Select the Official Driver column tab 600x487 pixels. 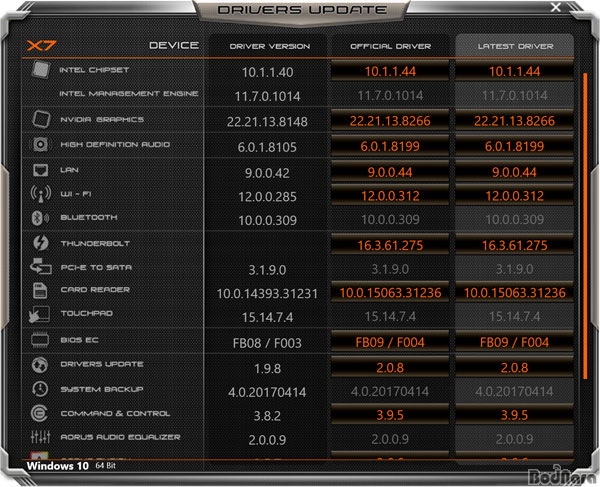tap(390, 46)
